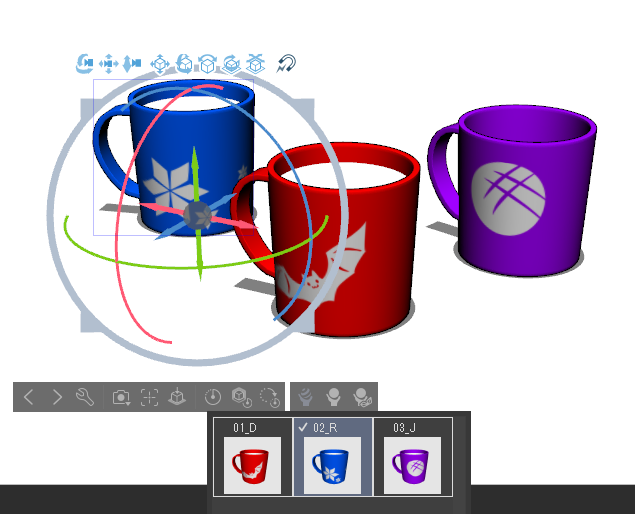Select previous 3D object with left arrow

(28, 397)
